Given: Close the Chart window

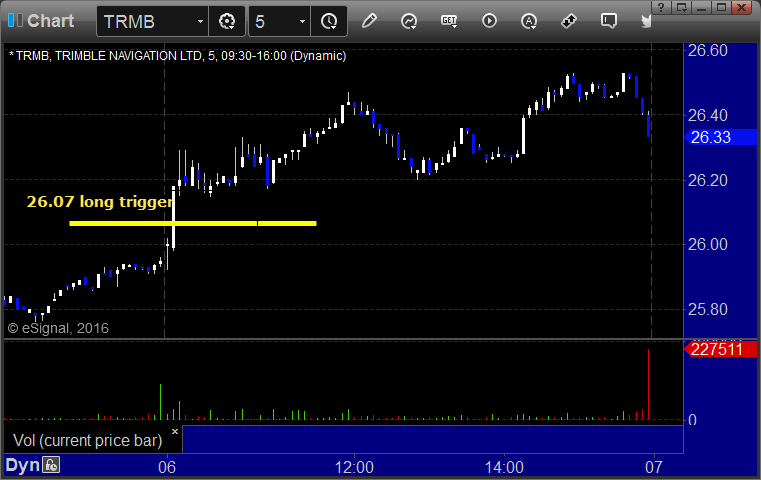Looking at the screenshot, I should tap(742, 7).
